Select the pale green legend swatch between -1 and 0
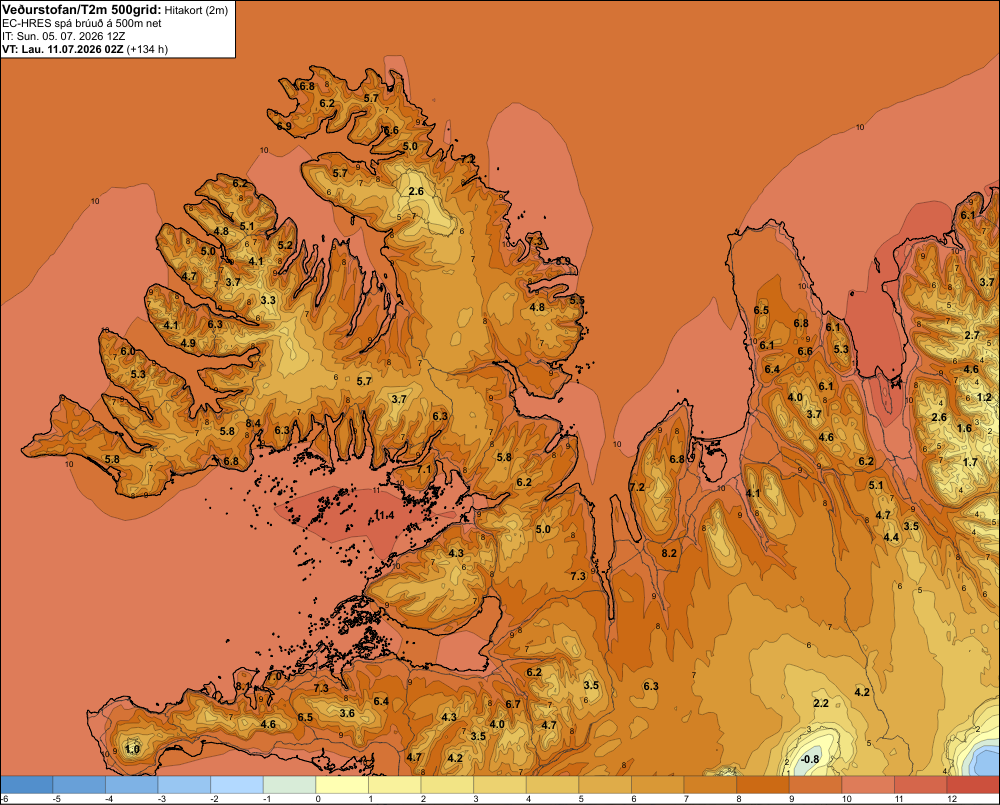This screenshot has height=805, width=1000. pyautogui.click(x=290, y=785)
